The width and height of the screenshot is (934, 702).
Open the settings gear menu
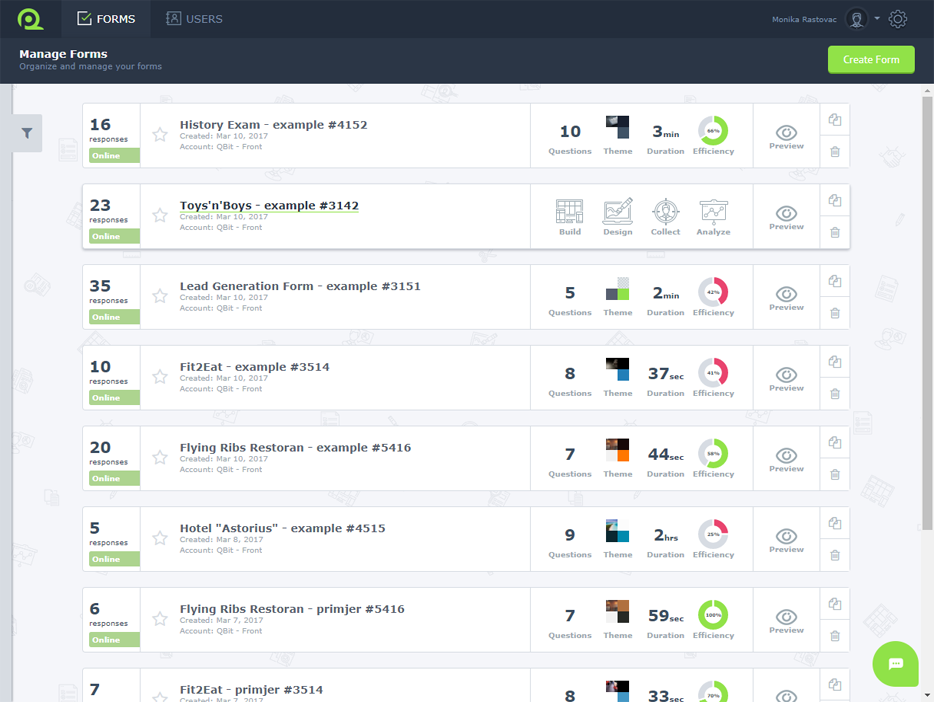click(897, 18)
